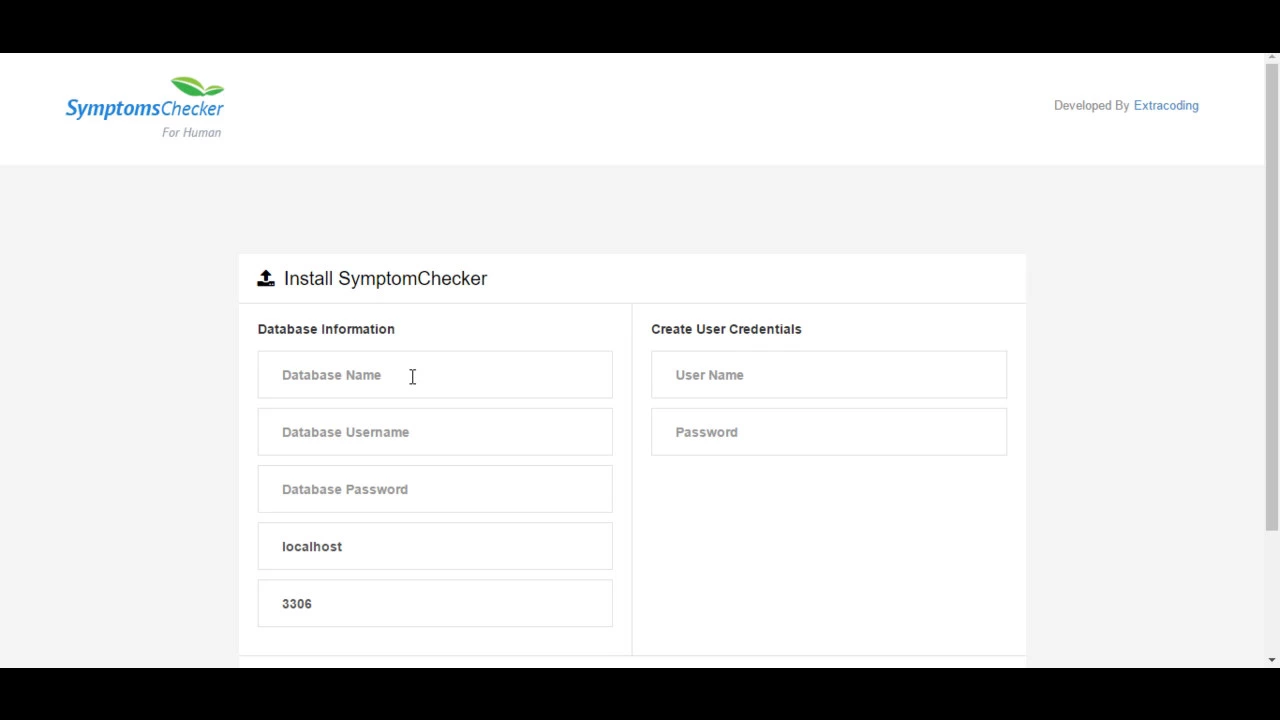Click the Create User Credentials section label
Viewport: 1280px width, 720px height.
(x=726, y=329)
